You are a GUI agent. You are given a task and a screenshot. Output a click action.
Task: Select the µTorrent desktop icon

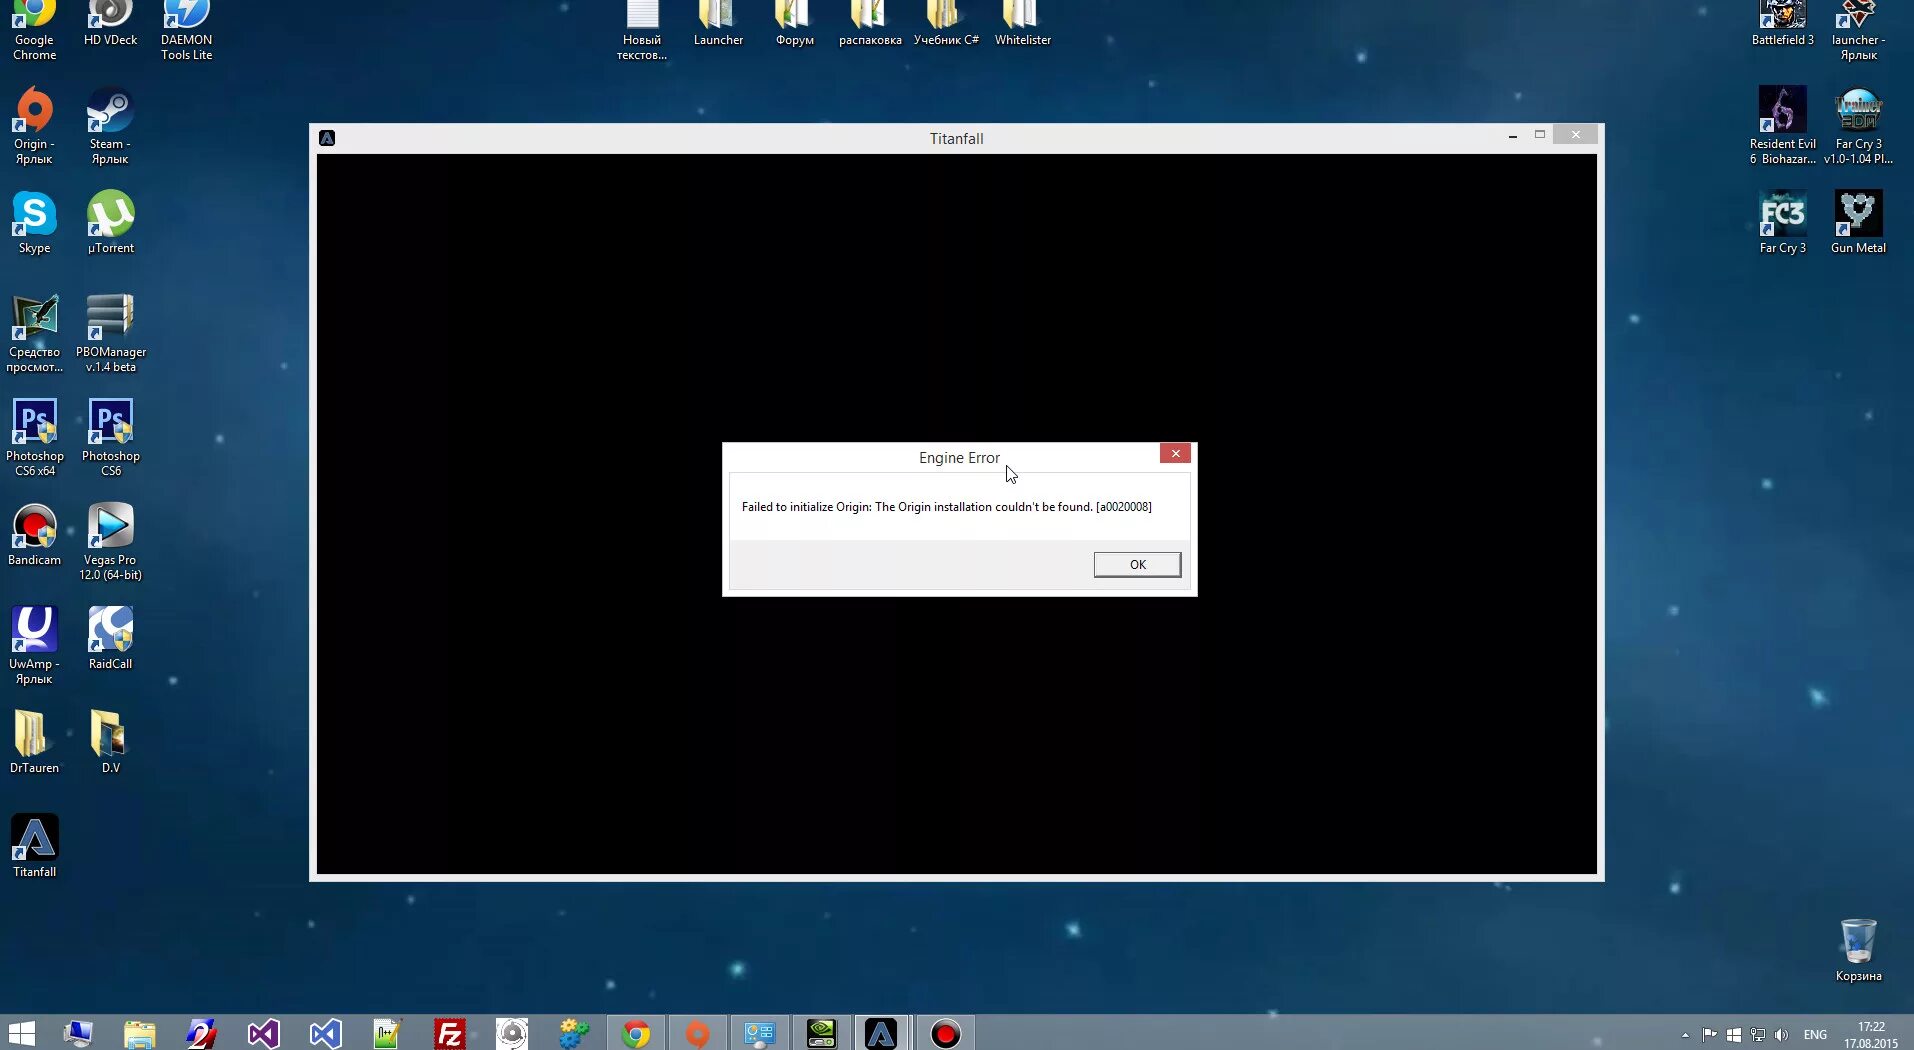click(x=110, y=222)
